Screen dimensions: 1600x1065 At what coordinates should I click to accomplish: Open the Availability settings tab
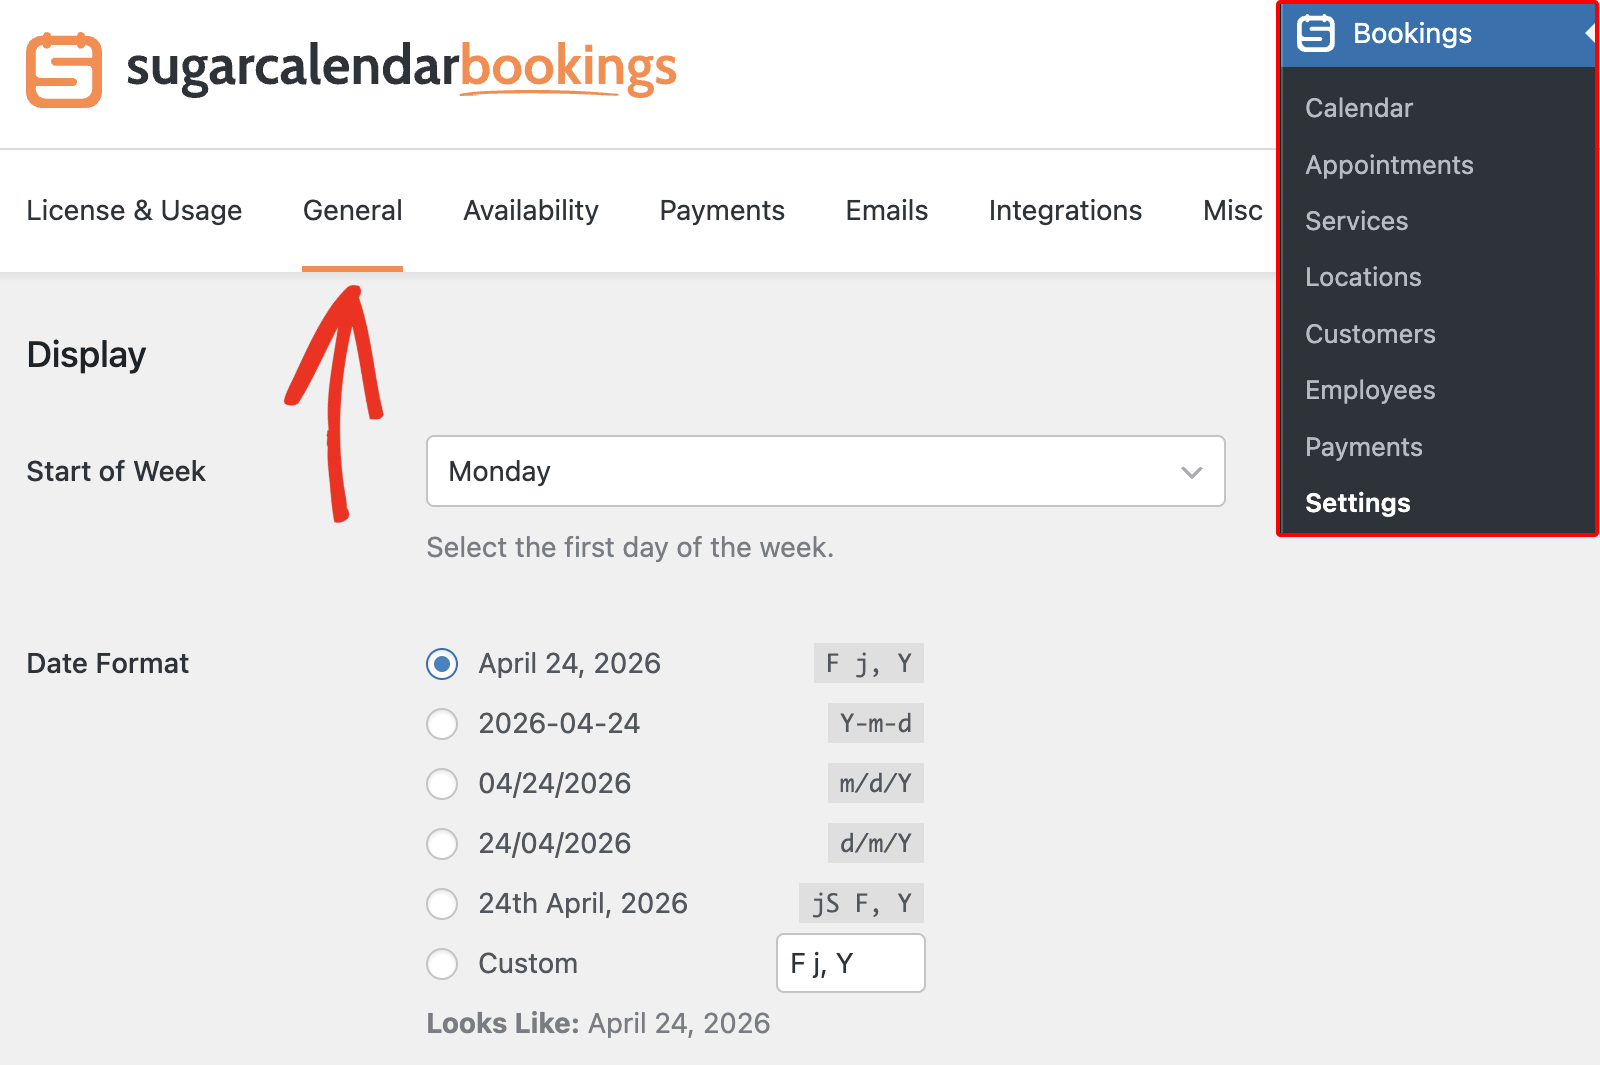click(x=531, y=210)
